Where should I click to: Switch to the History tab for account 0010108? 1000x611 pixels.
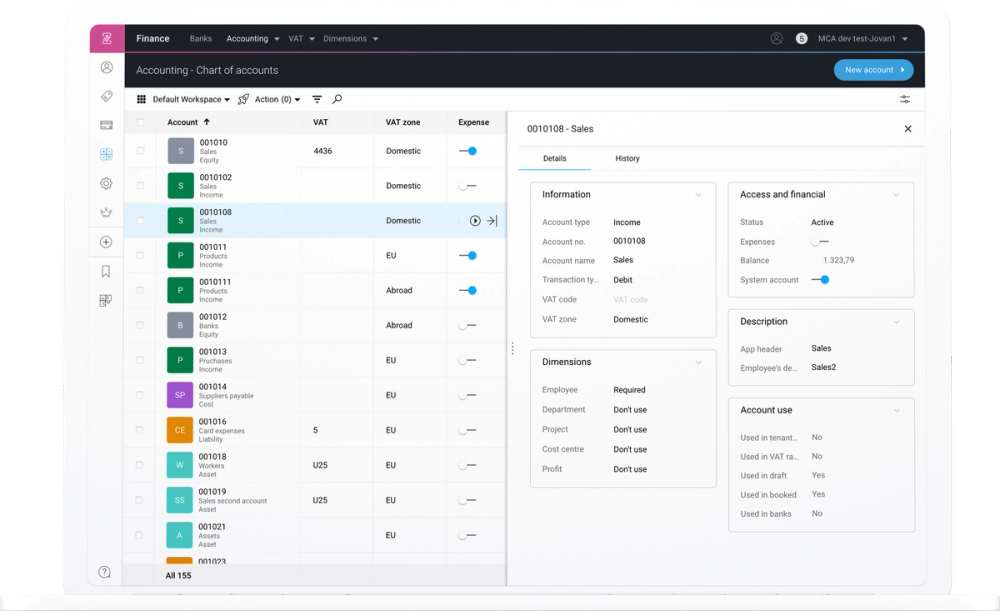(x=627, y=158)
